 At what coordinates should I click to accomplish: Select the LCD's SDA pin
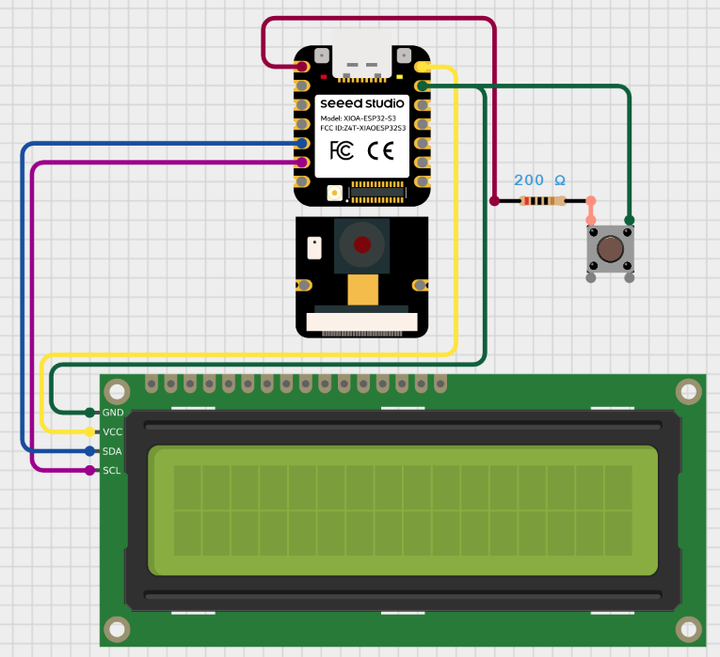point(91,451)
